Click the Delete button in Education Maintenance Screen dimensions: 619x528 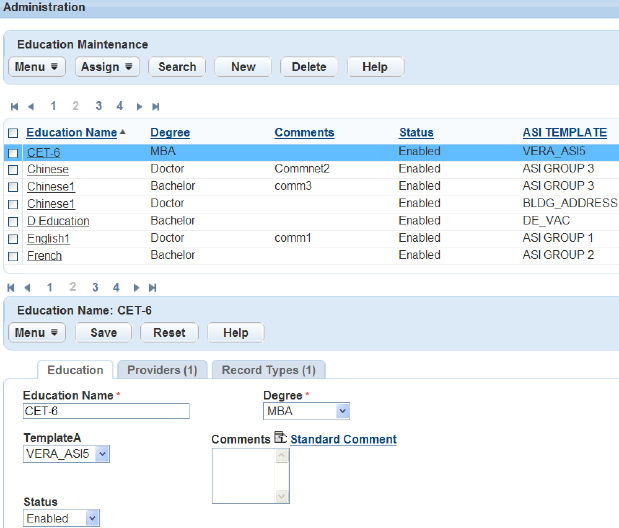tap(309, 67)
